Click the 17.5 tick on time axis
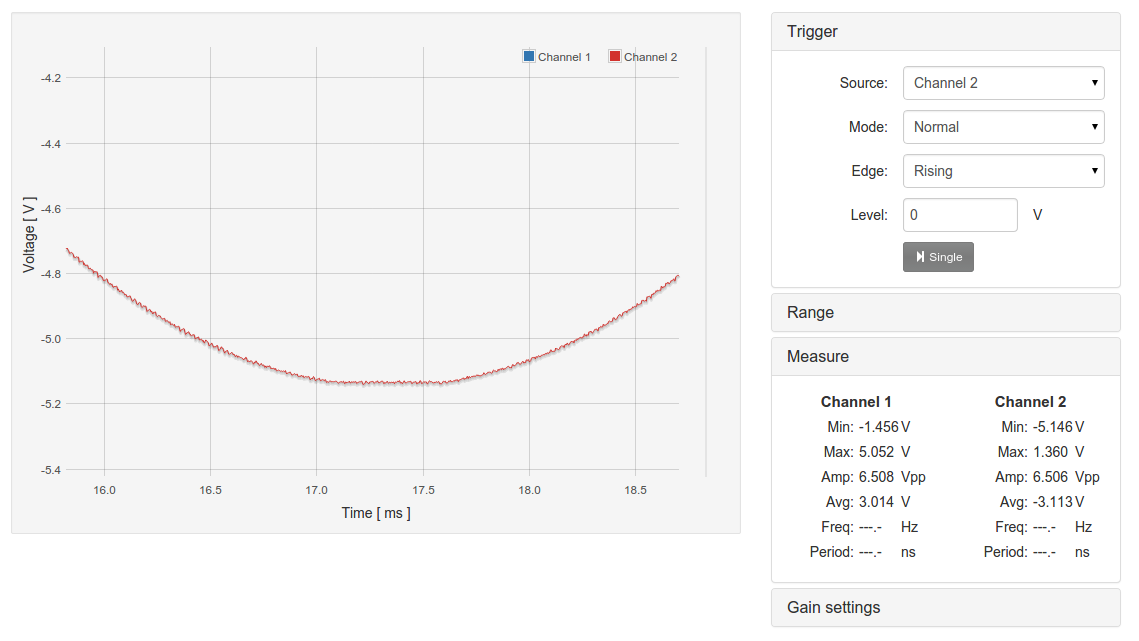1139x641 pixels. 423,490
